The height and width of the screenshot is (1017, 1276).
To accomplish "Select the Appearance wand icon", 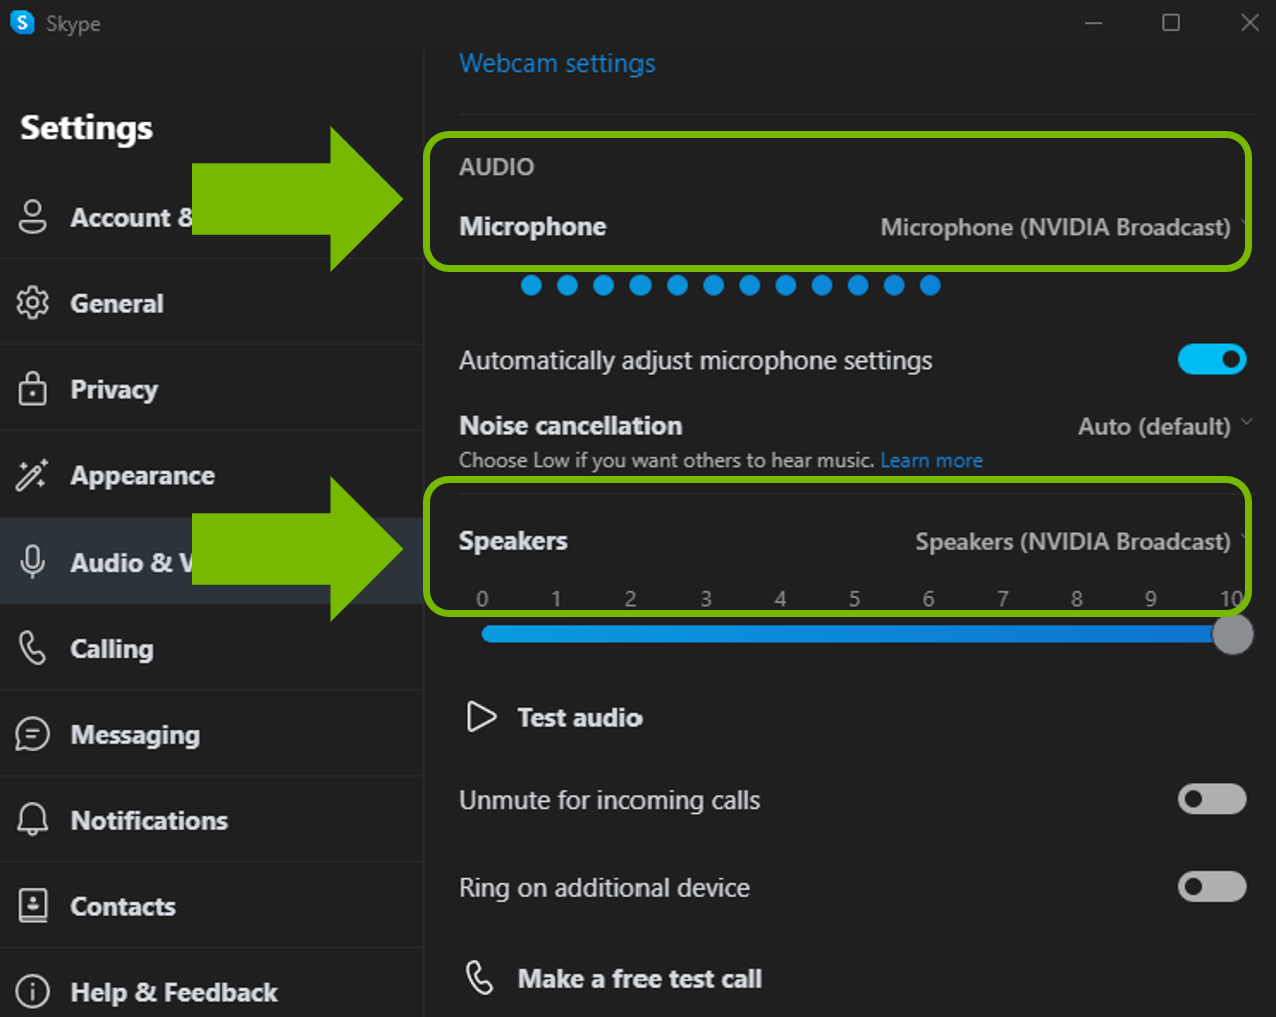I will click(x=32, y=475).
